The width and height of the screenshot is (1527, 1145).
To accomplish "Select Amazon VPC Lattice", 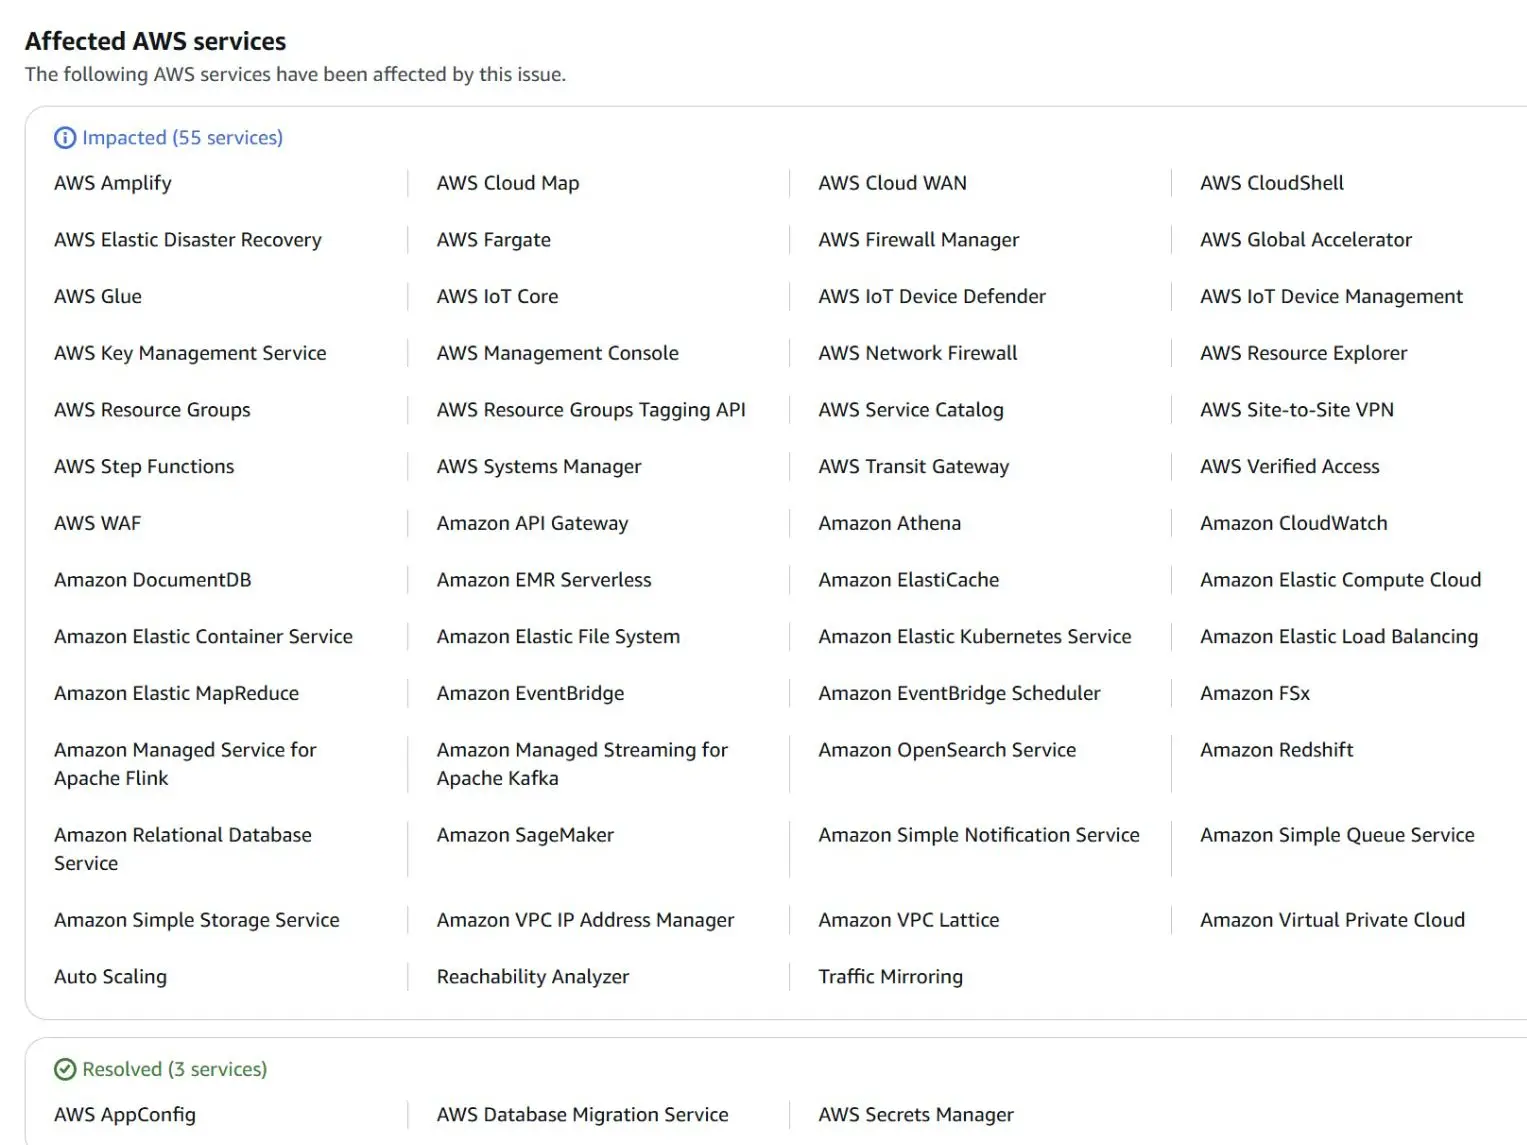I will pos(909,921).
